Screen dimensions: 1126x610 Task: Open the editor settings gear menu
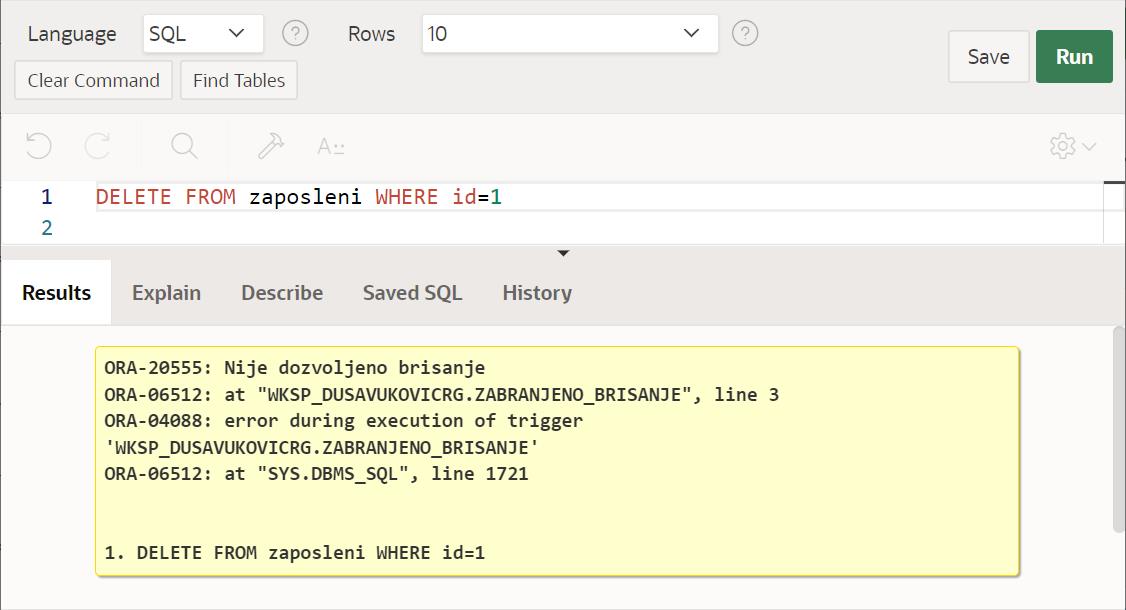(1073, 146)
